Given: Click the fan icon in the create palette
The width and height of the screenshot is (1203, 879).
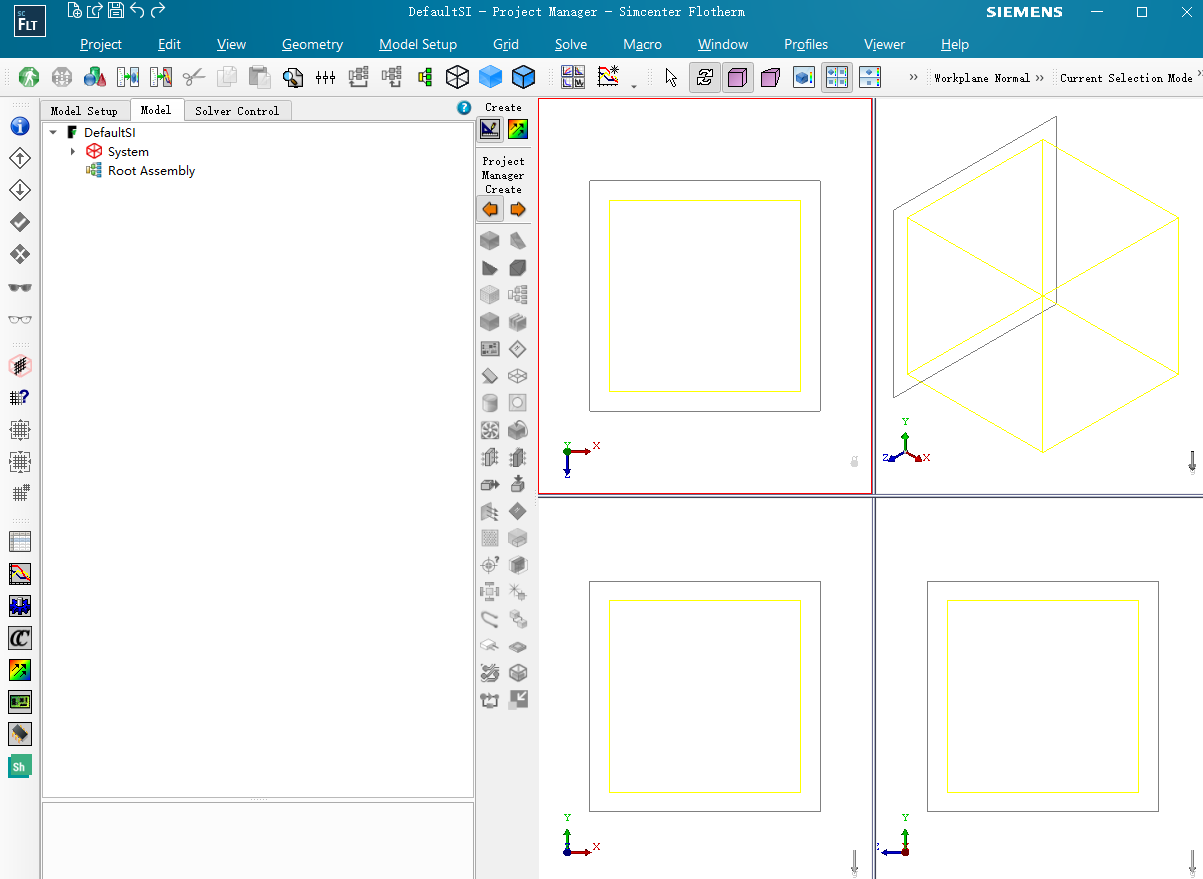Looking at the screenshot, I should pyautogui.click(x=490, y=430).
